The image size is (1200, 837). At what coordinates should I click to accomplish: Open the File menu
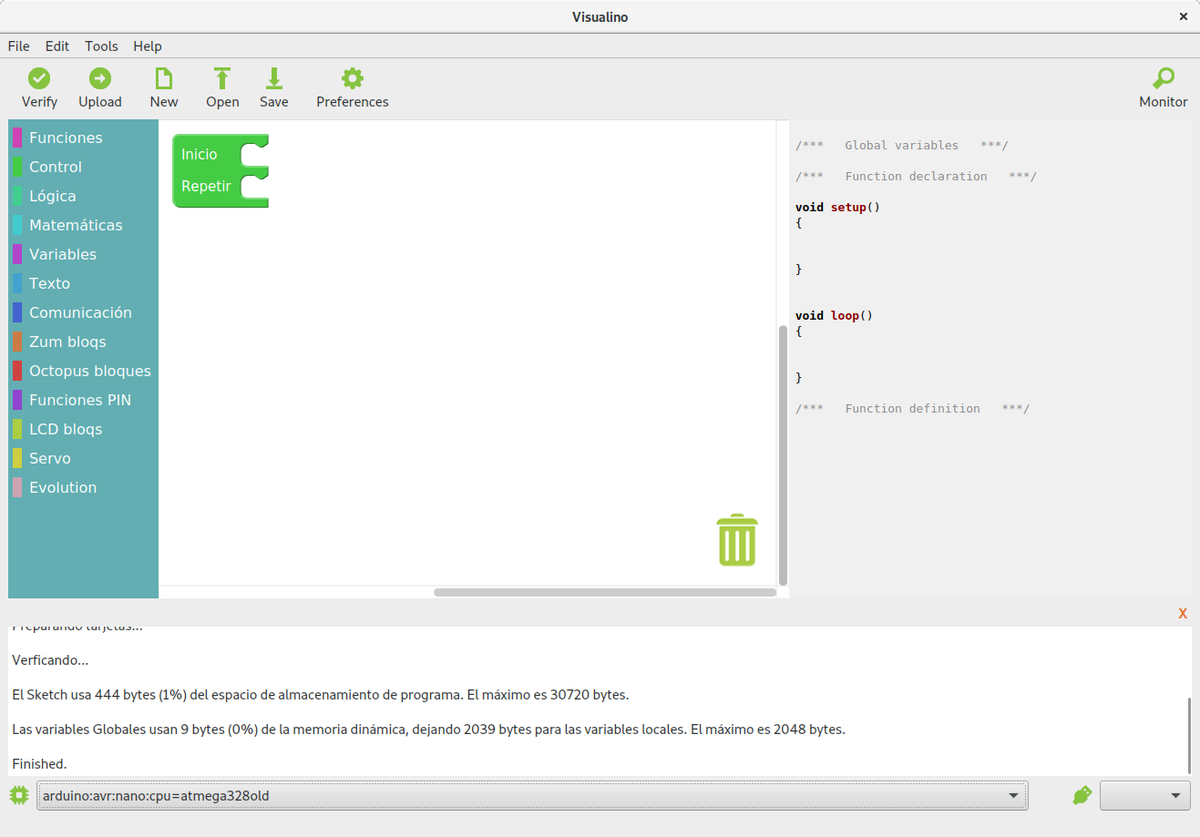click(x=19, y=46)
